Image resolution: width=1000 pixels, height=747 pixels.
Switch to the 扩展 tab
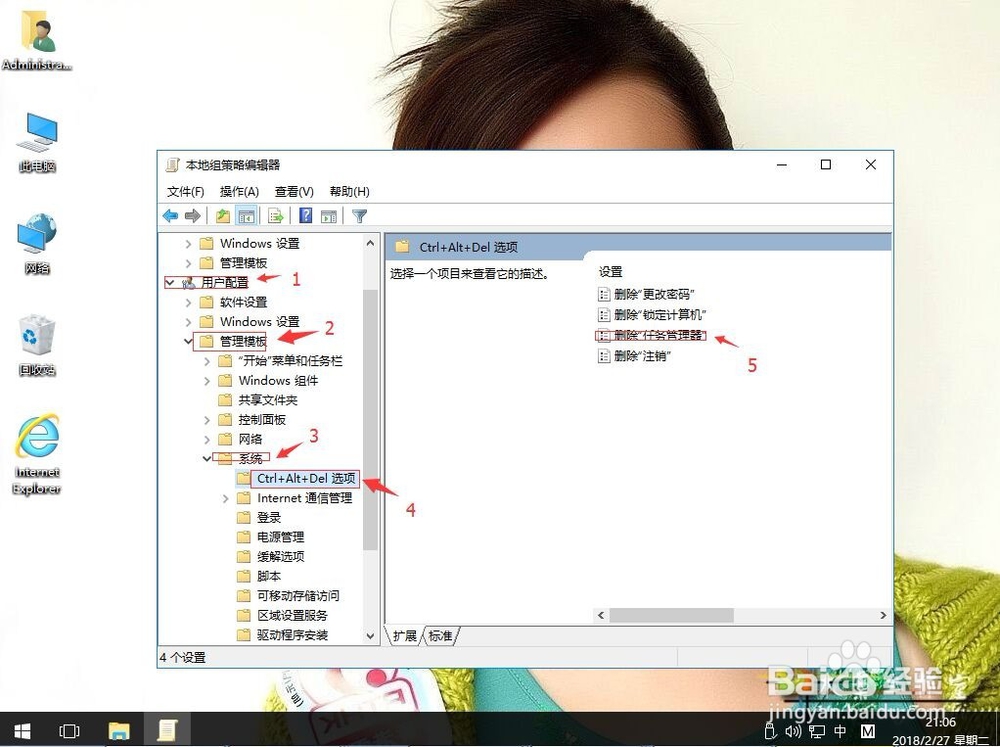click(x=404, y=635)
